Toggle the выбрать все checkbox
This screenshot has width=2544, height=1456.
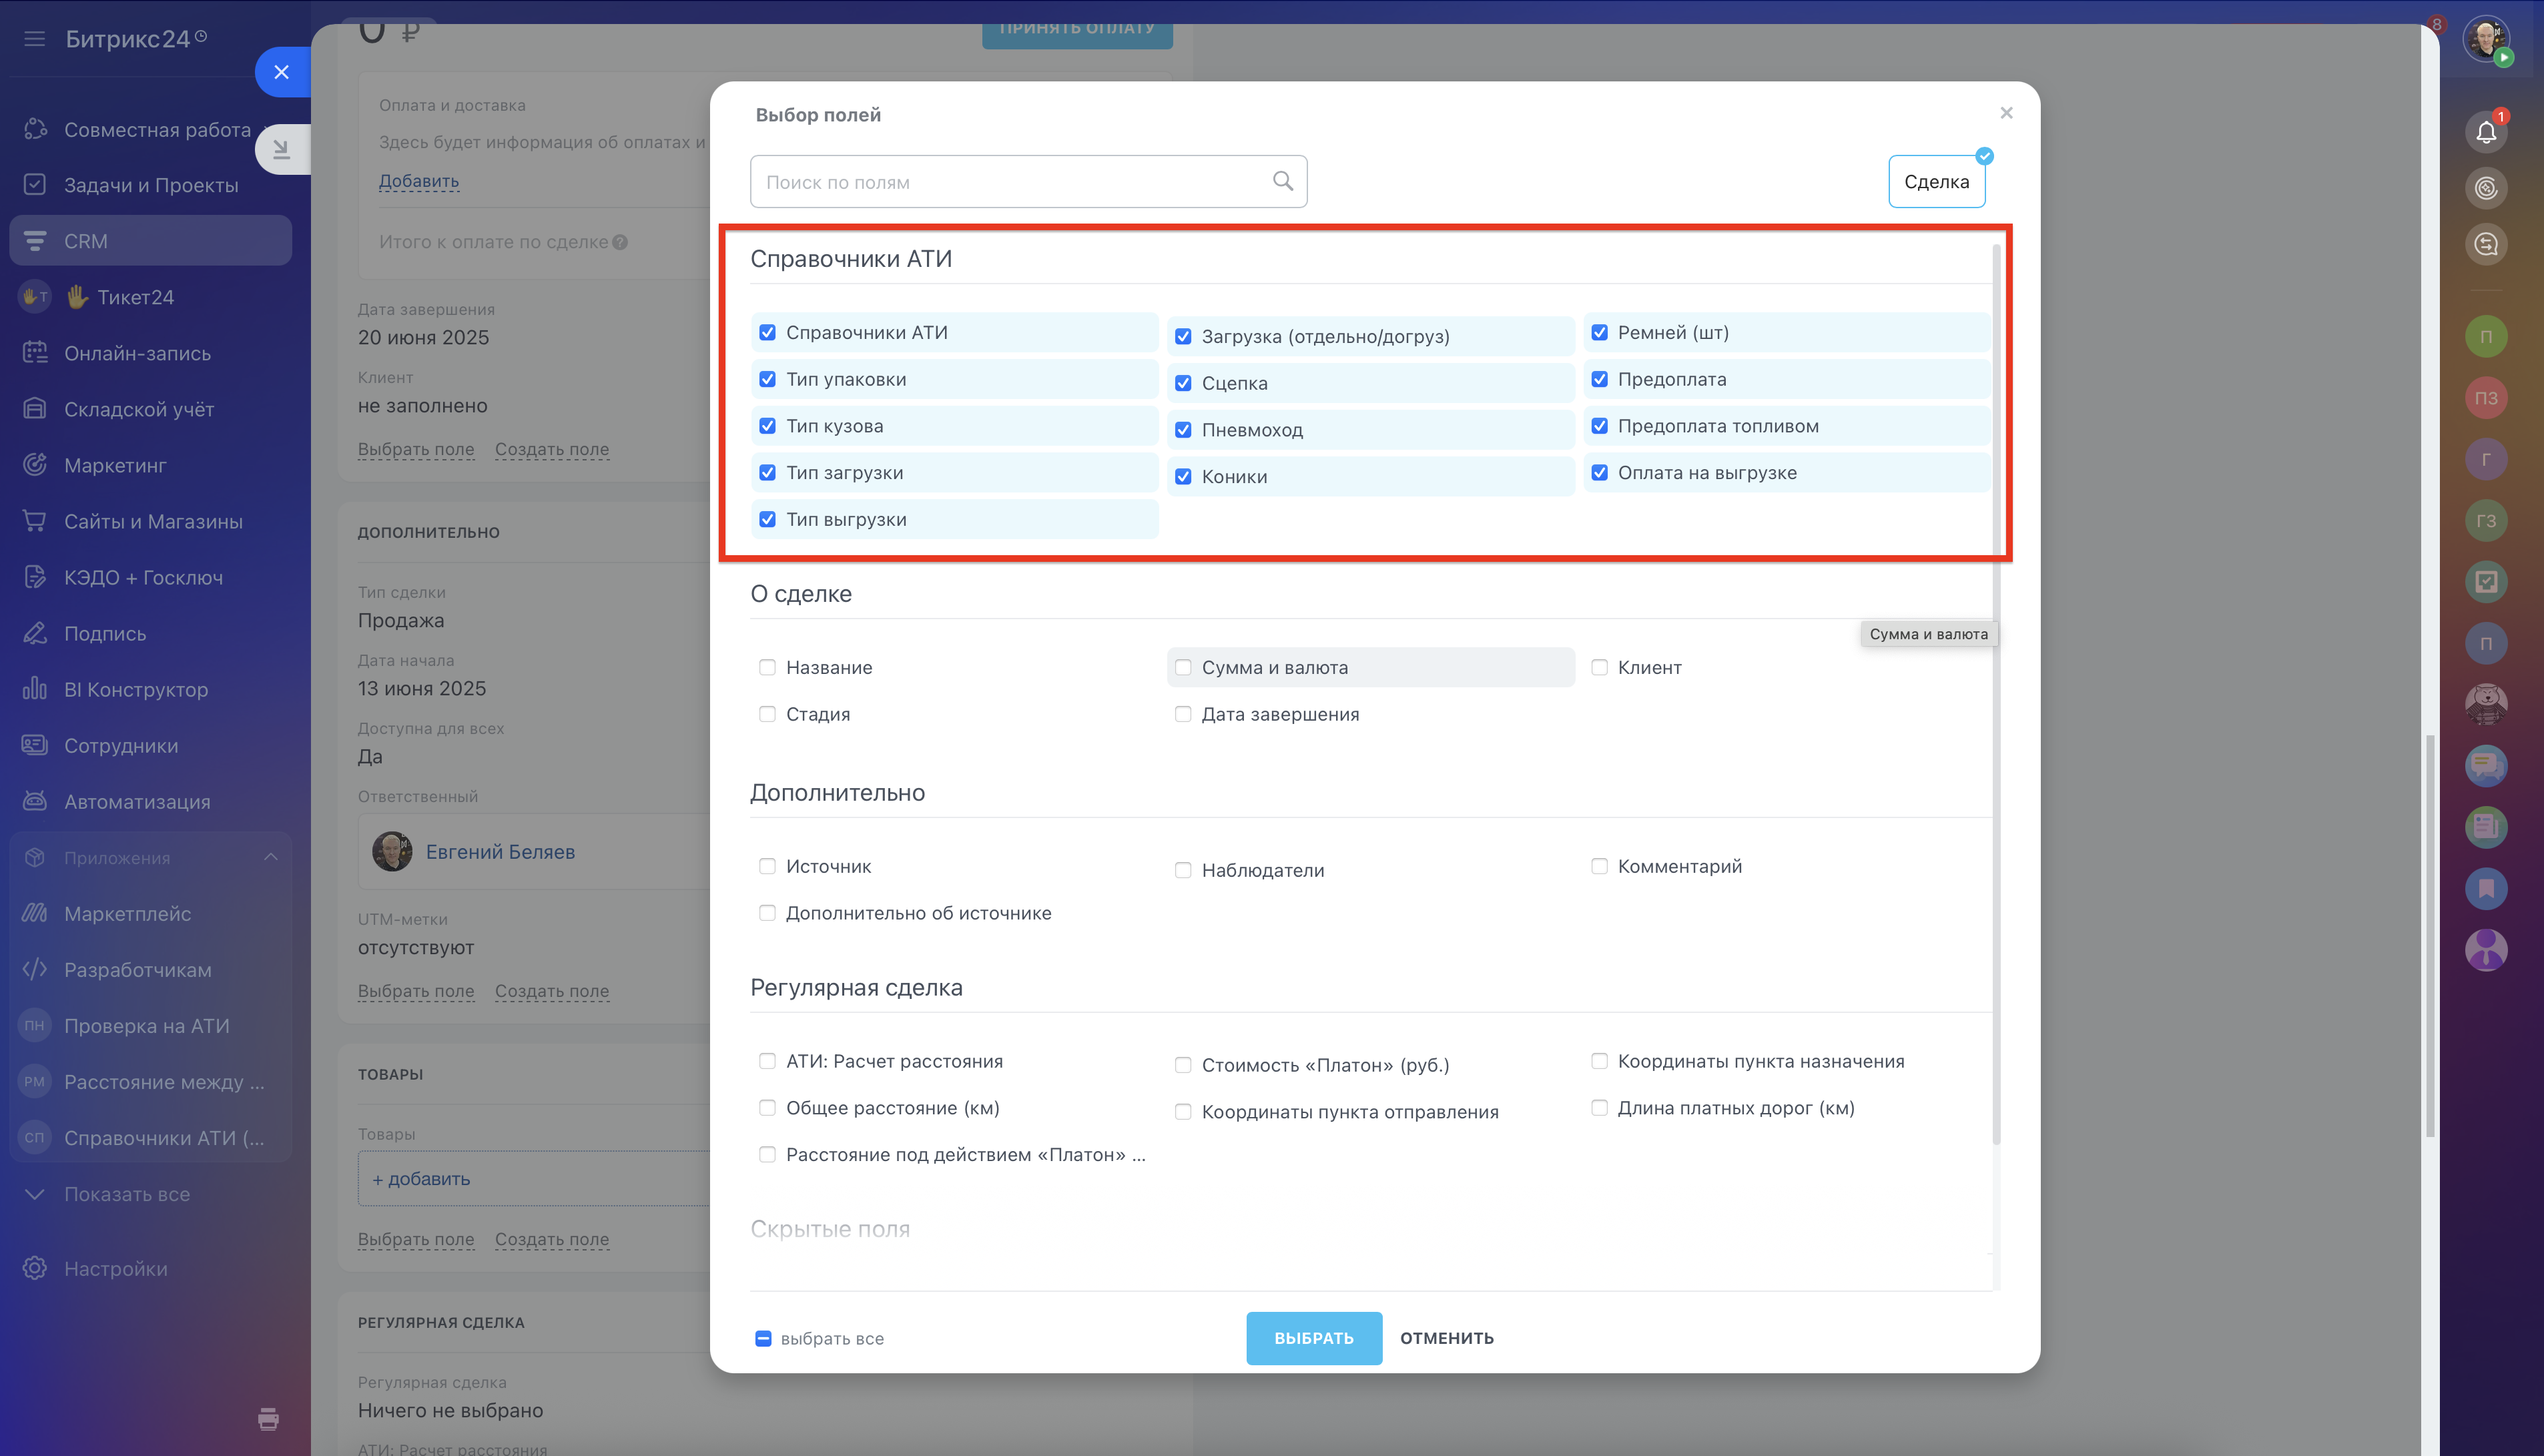763,1338
